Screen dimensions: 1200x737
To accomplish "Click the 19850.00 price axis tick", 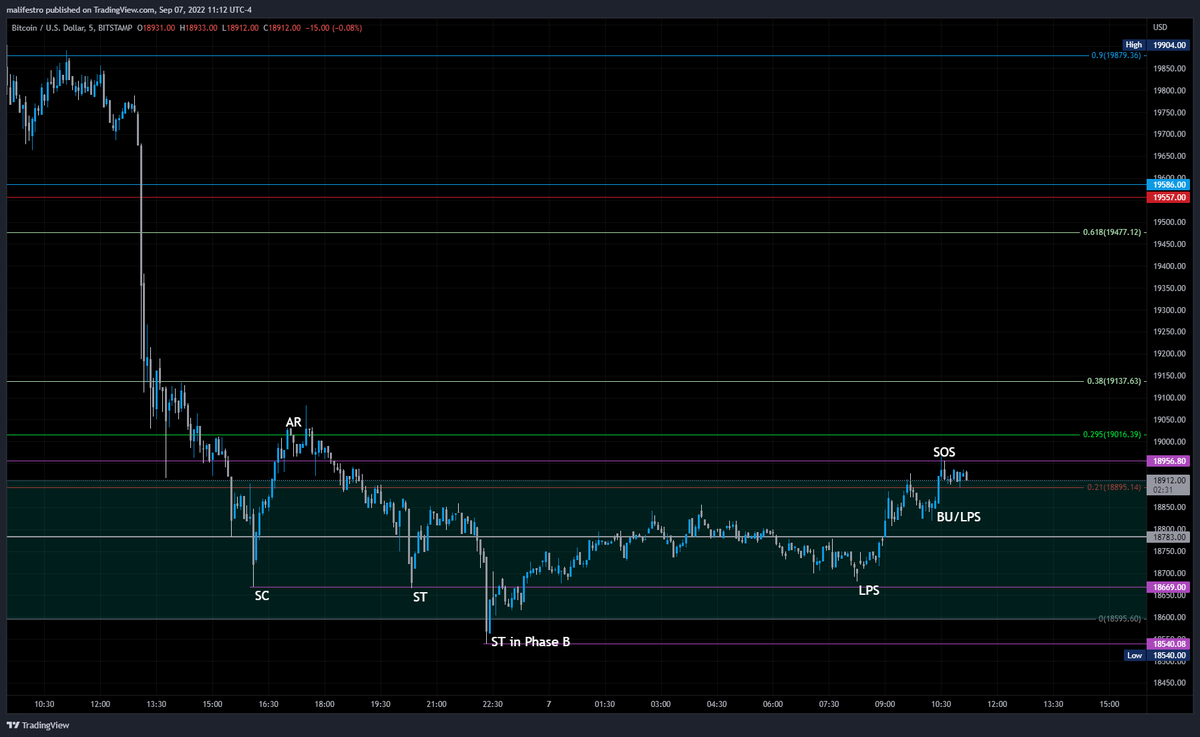I will pyautogui.click(x=1169, y=69).
